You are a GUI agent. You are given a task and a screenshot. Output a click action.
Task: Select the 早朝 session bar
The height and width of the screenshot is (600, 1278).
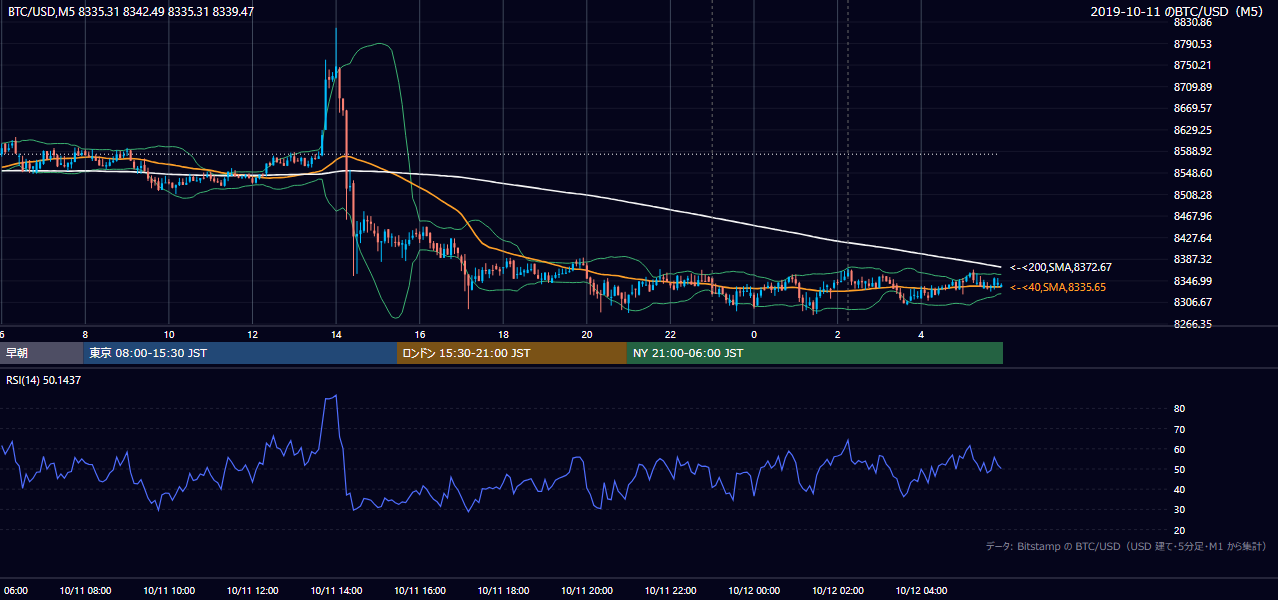(x=41, y=352)
